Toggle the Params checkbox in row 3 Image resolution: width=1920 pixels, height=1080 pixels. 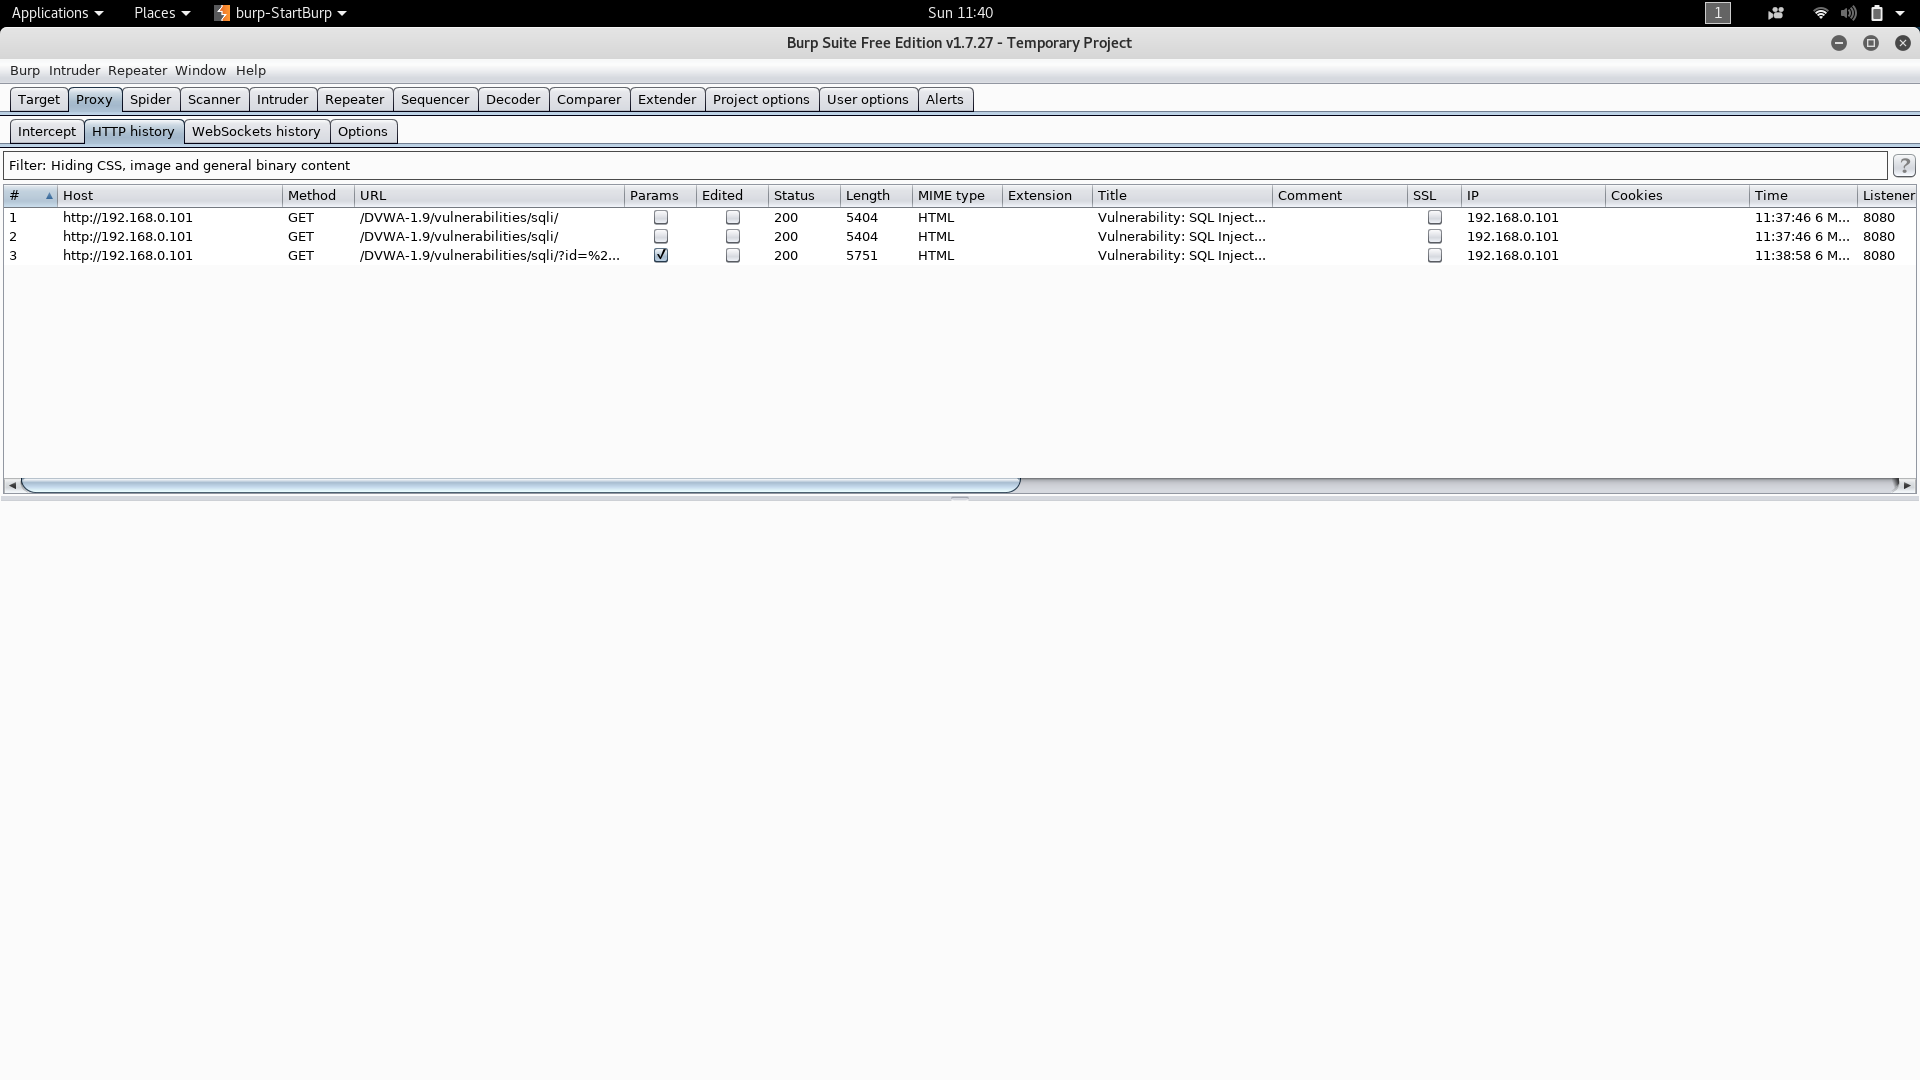[660, 256]
